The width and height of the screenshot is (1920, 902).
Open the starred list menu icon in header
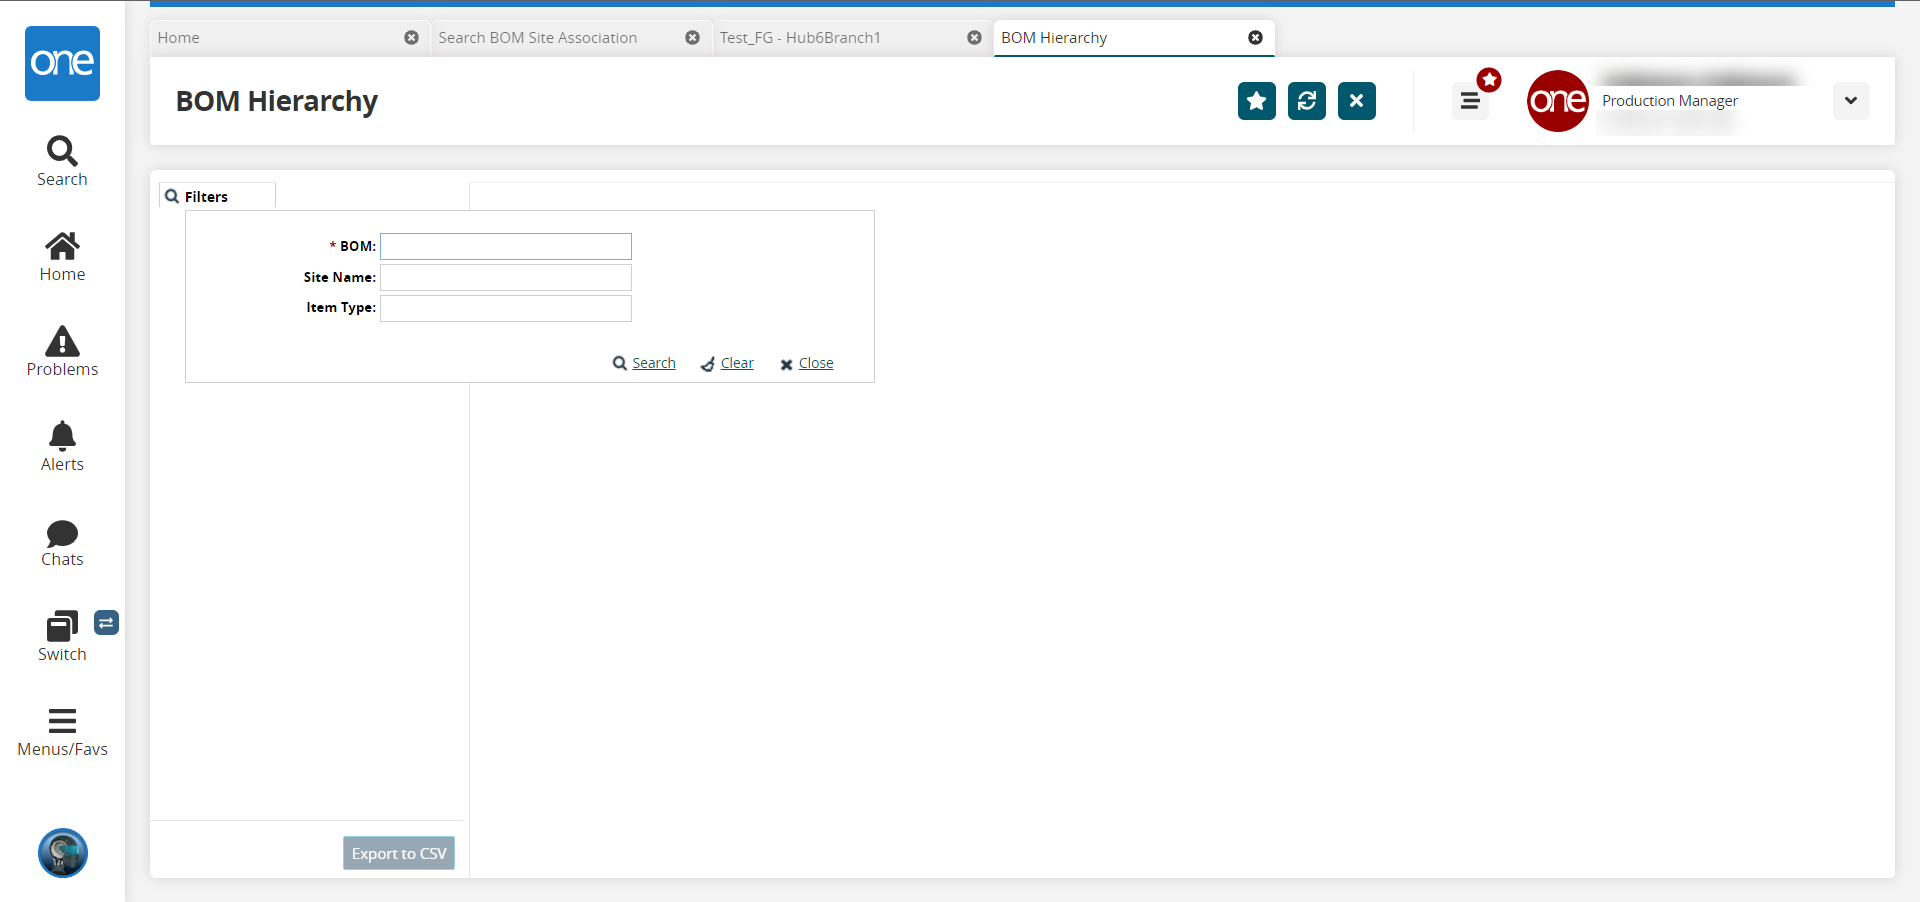pos(1470,101)
